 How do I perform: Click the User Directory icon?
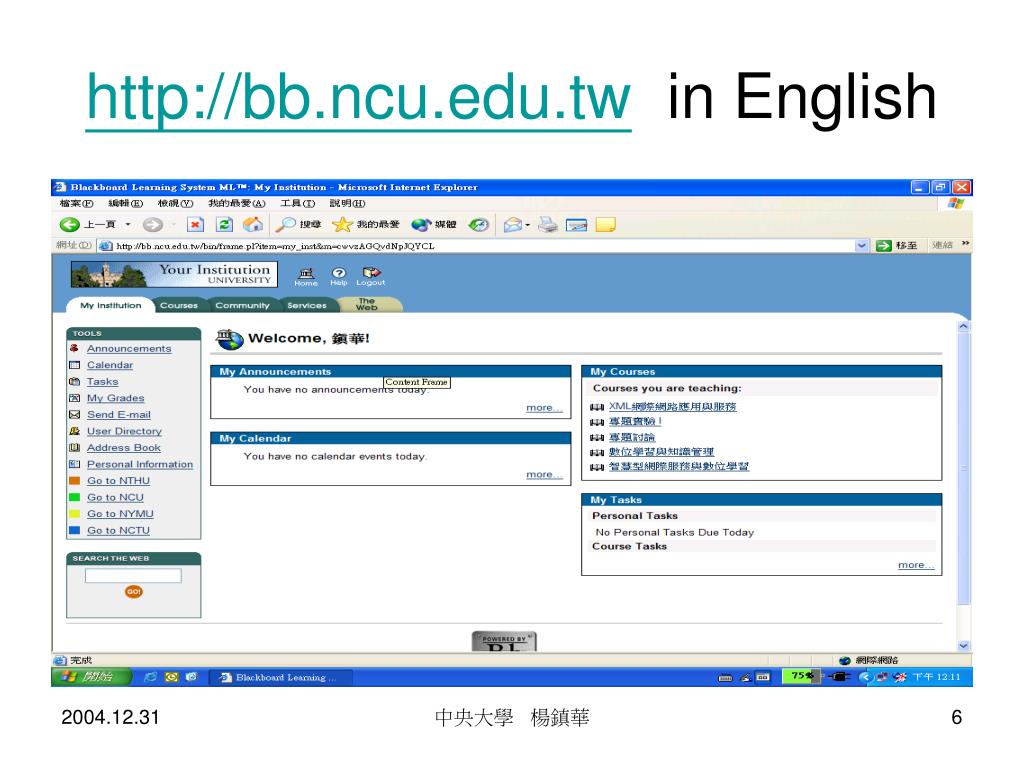[74, 431]
